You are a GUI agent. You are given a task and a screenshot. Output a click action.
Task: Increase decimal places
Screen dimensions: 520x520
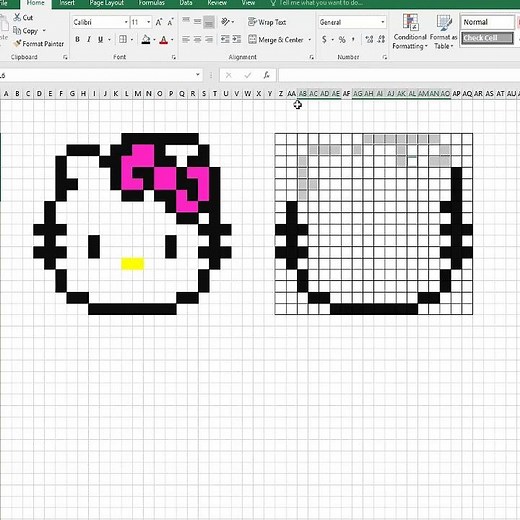pos(369,40)
